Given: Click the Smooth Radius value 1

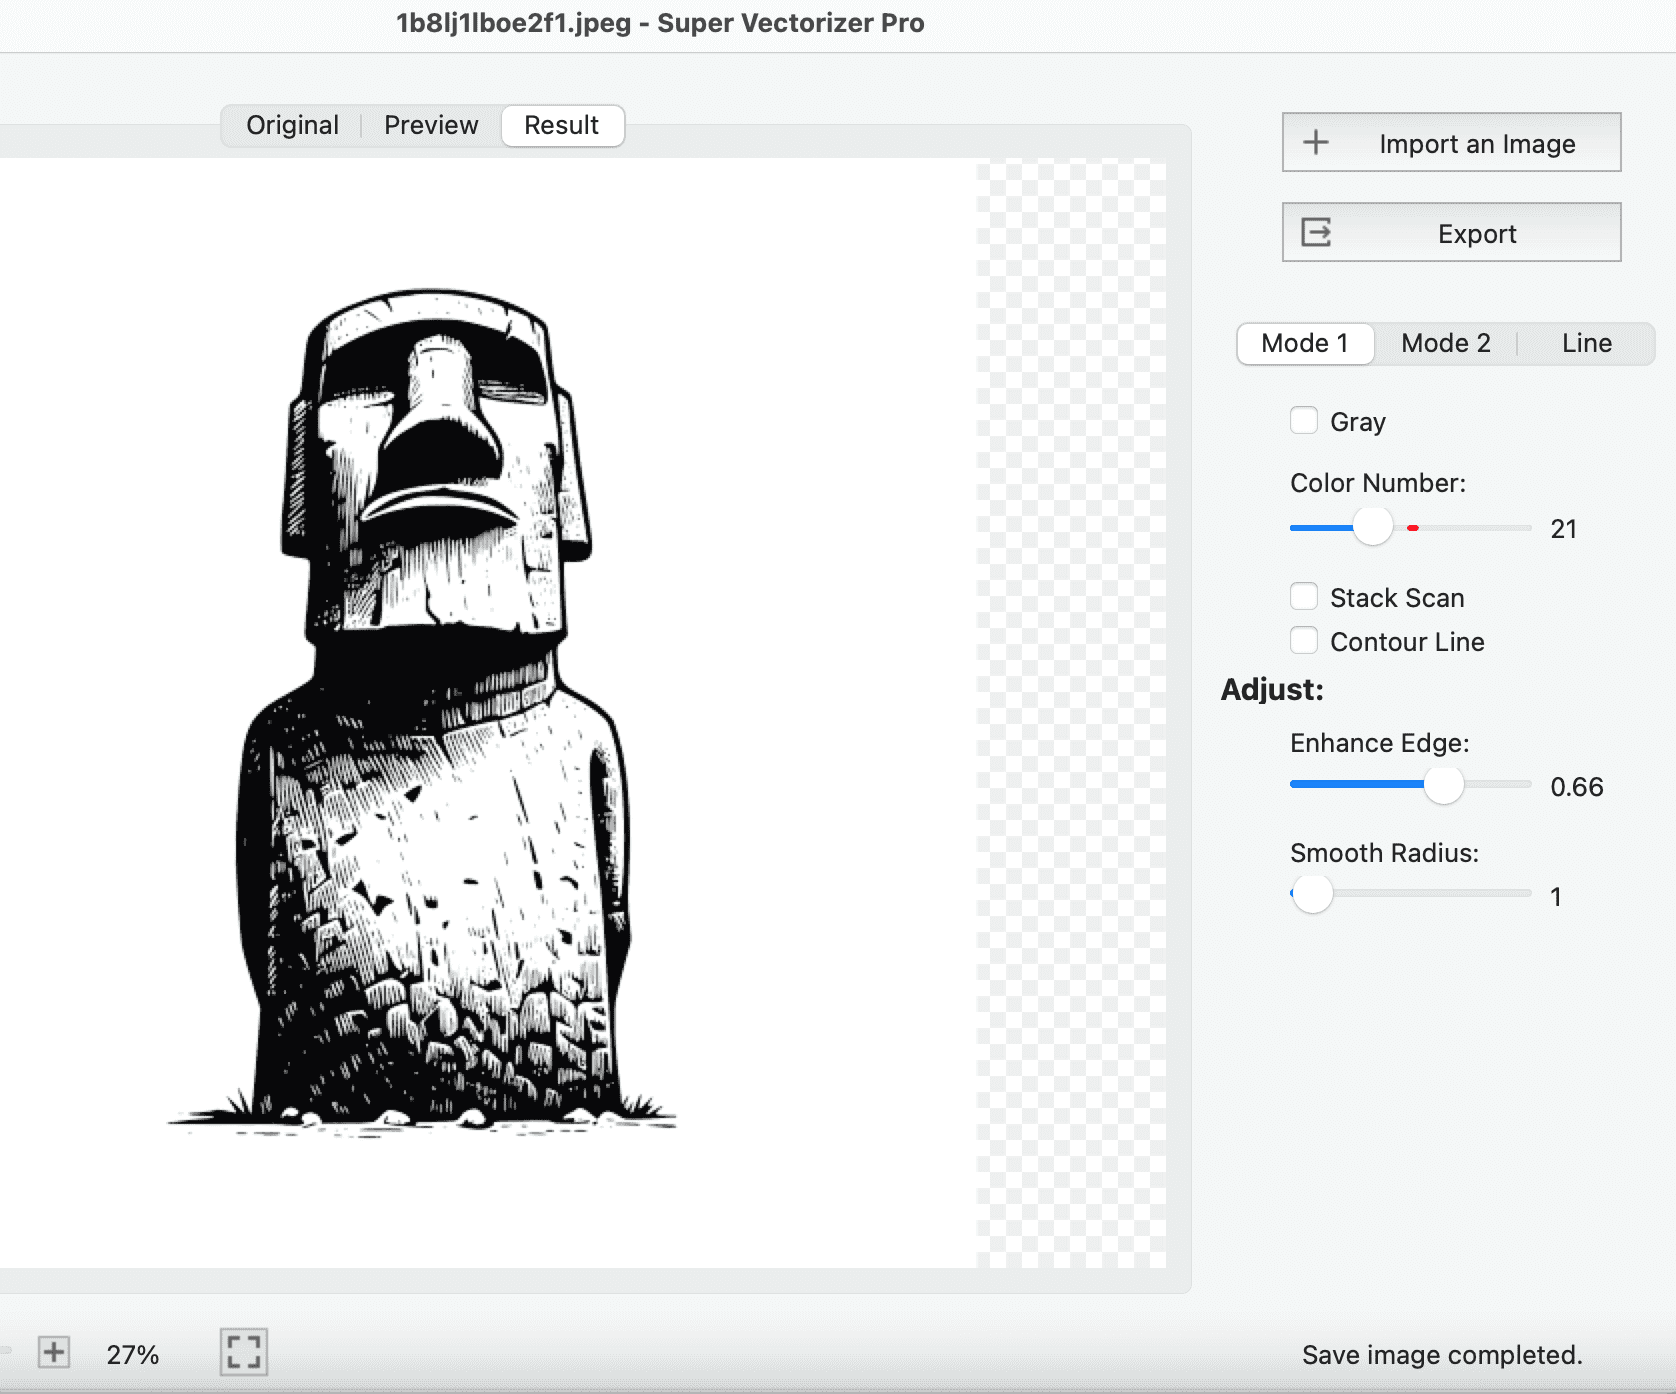Looking at the screenshot, I should 1556,897.
